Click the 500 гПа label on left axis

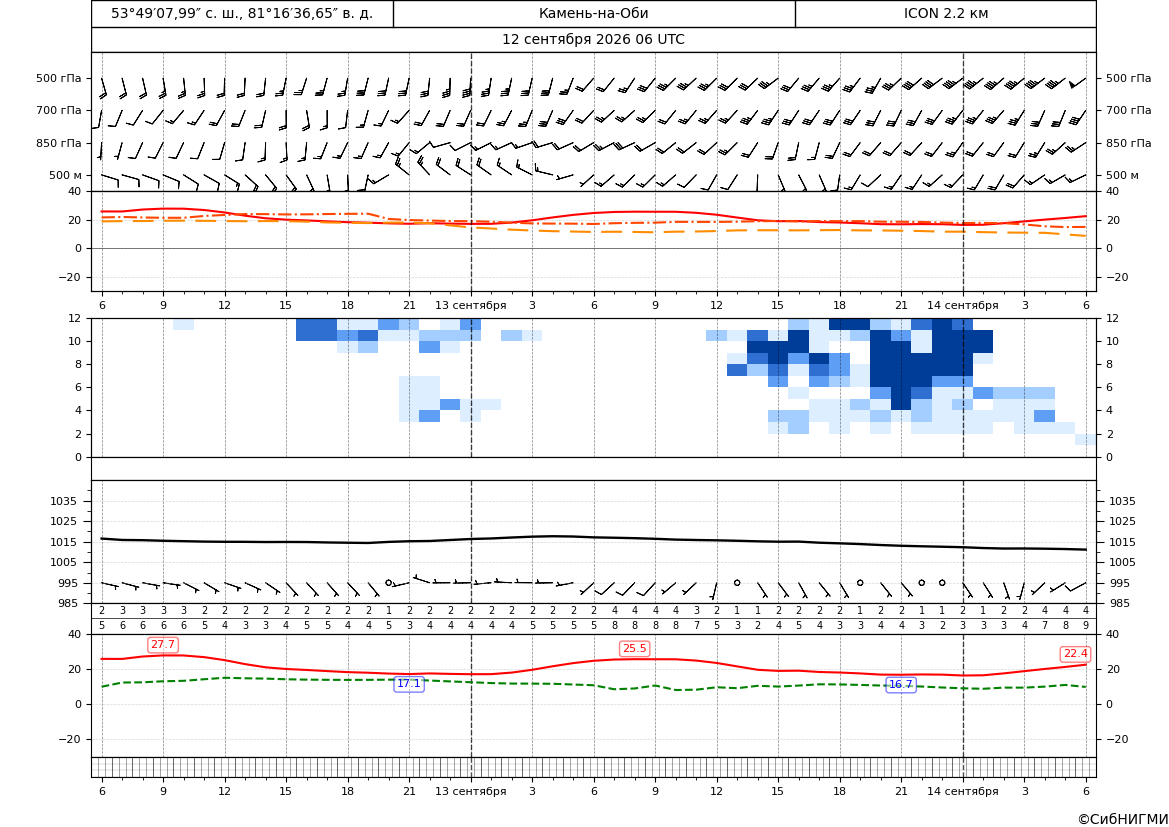pyautogui.click(x=59, y=78)
